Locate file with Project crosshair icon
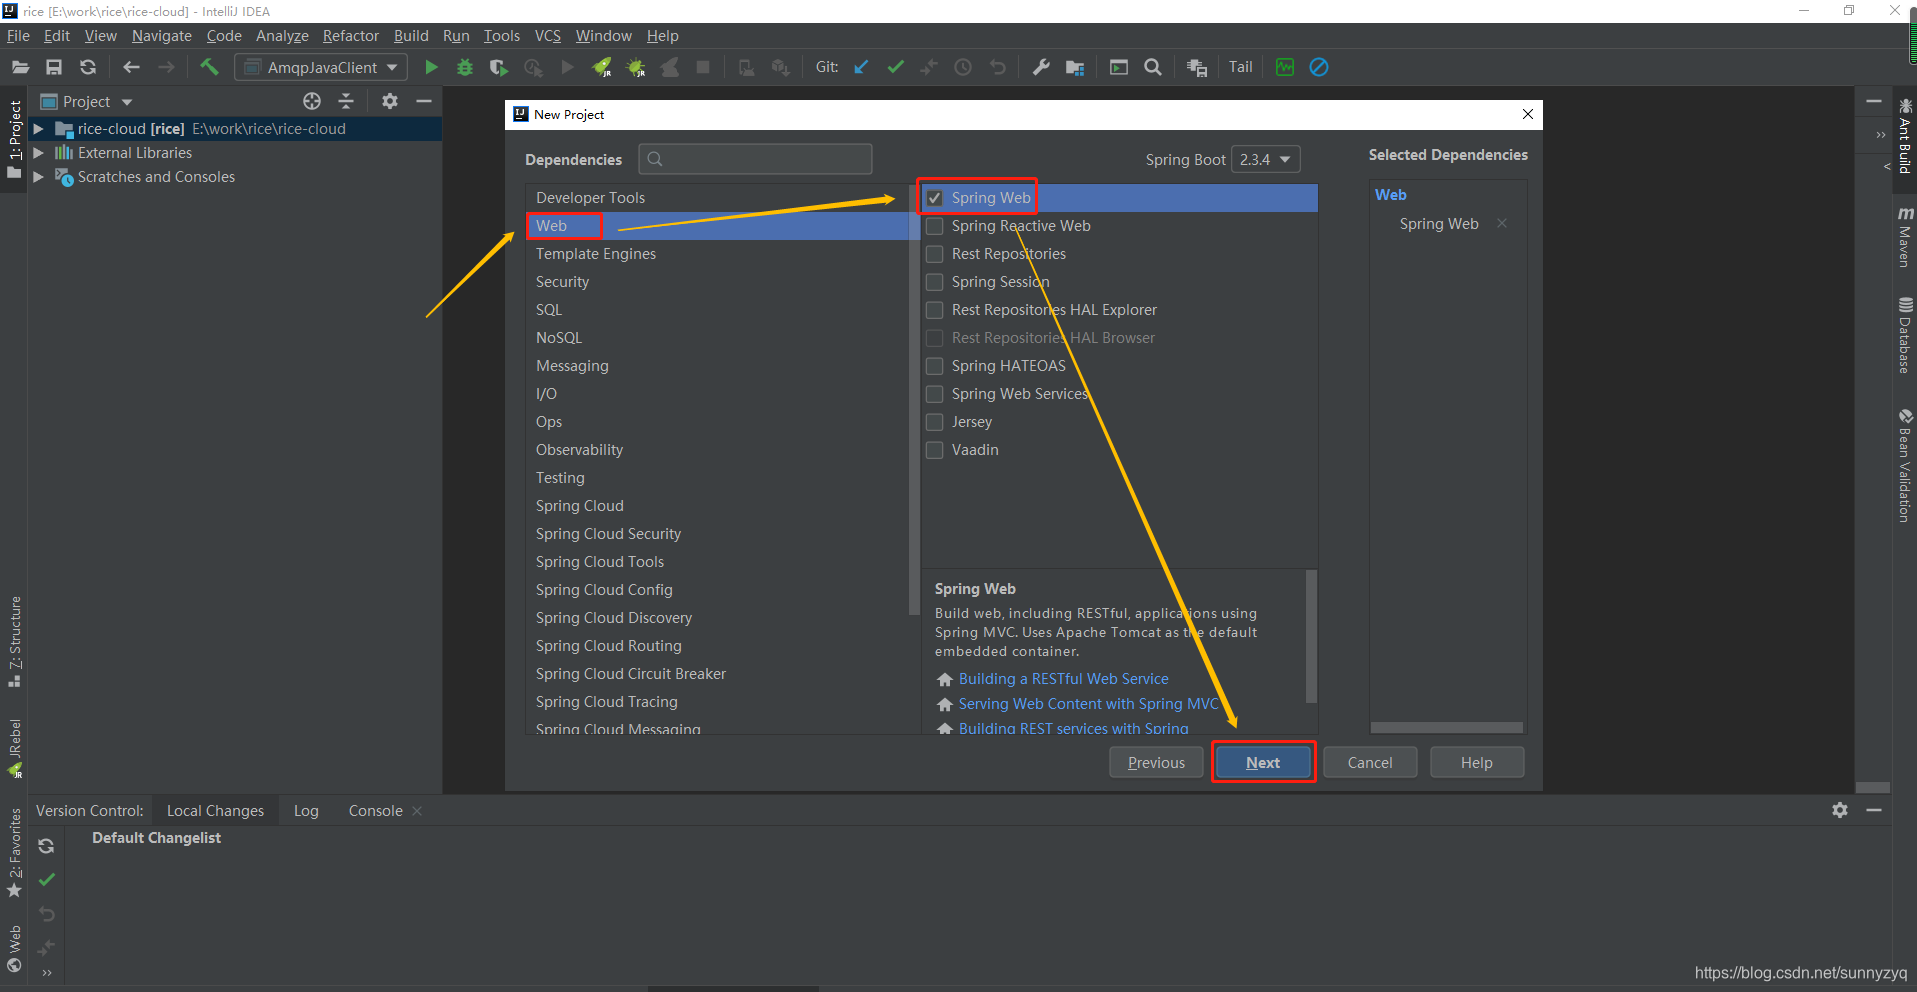Image resolution: width=1917 pixels, height=992 pixels. (312, 101)
